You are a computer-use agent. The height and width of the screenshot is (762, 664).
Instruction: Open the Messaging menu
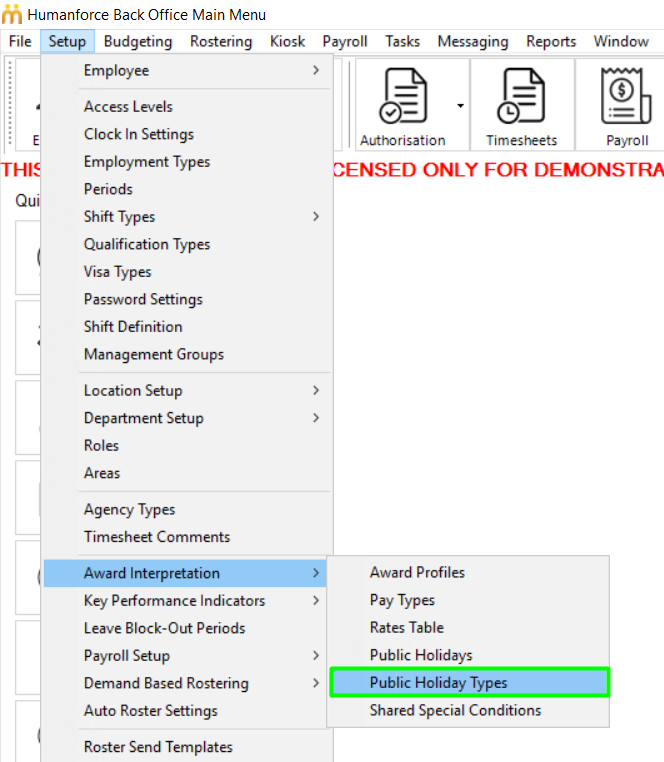point(472,41)
